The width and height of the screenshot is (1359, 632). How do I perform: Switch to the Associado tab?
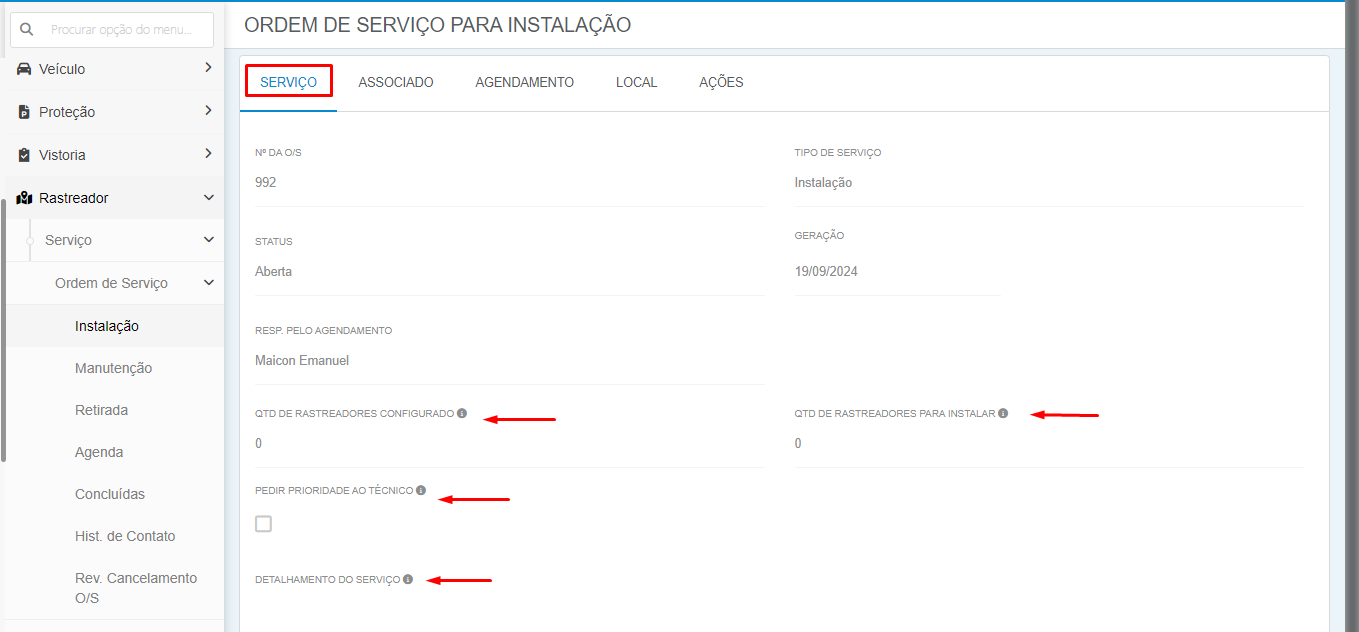(x=396, y=82)
